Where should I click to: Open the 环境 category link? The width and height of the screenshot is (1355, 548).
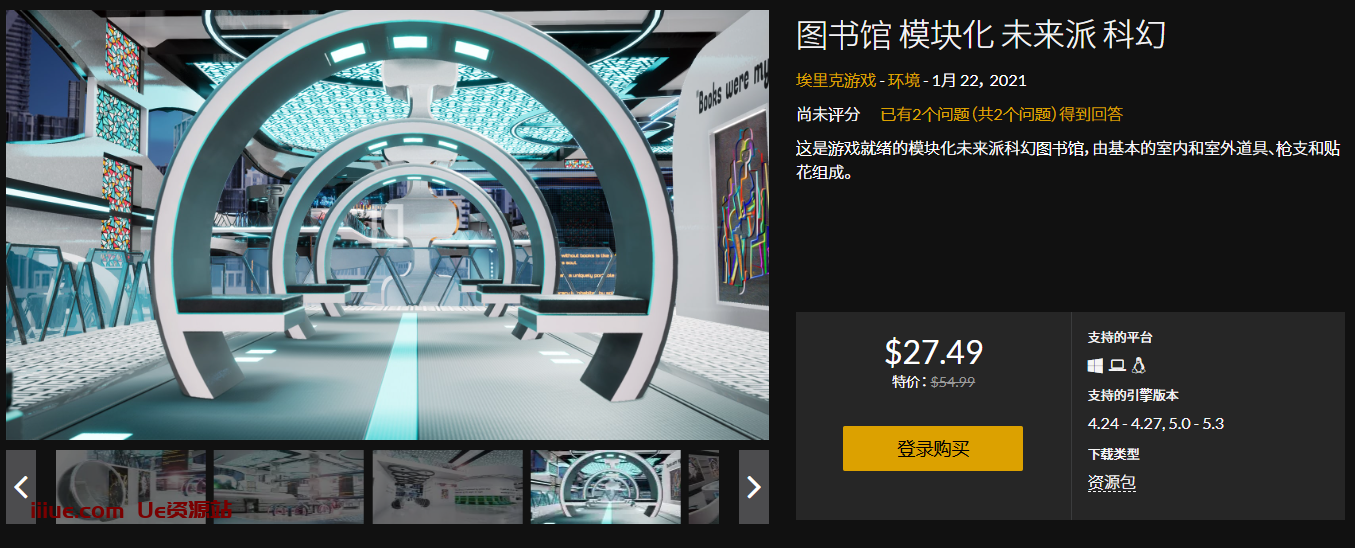click(x=902, y=80)
